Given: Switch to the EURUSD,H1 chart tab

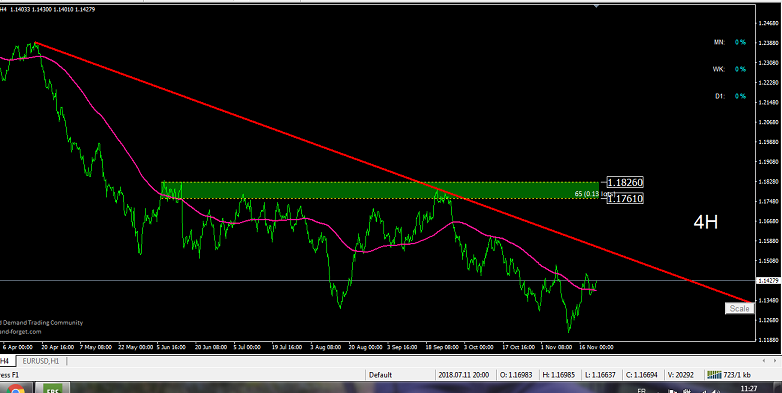Looking at the screenshot, I should click(x=41, y=361).
